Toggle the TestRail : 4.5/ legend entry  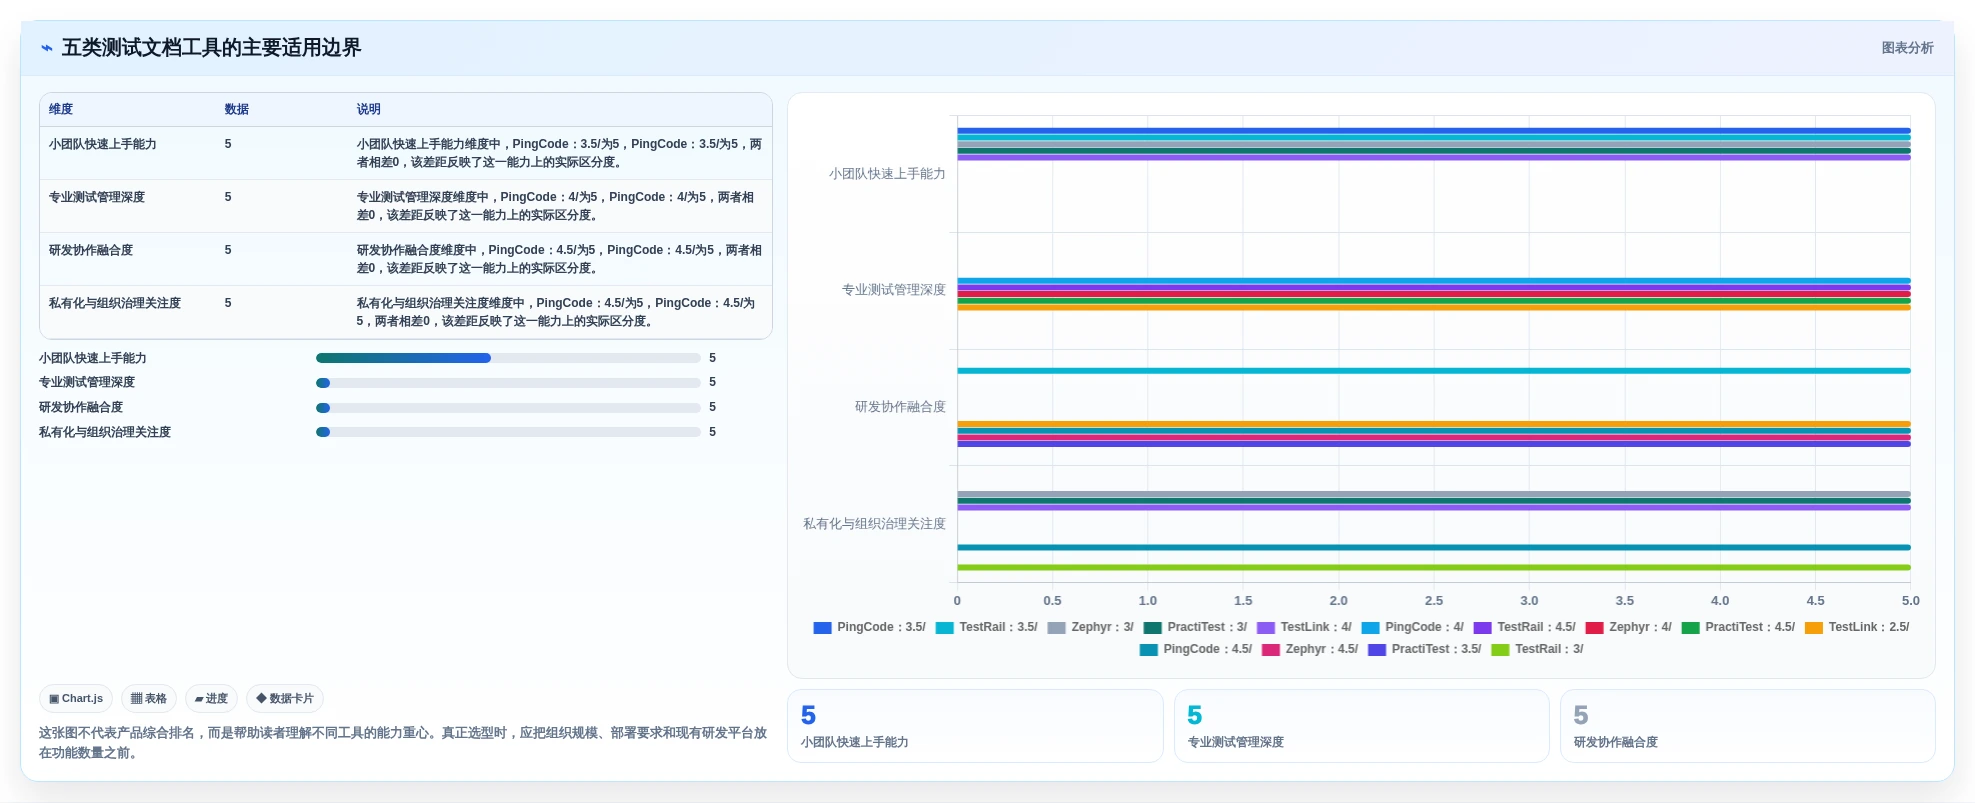1524,627
